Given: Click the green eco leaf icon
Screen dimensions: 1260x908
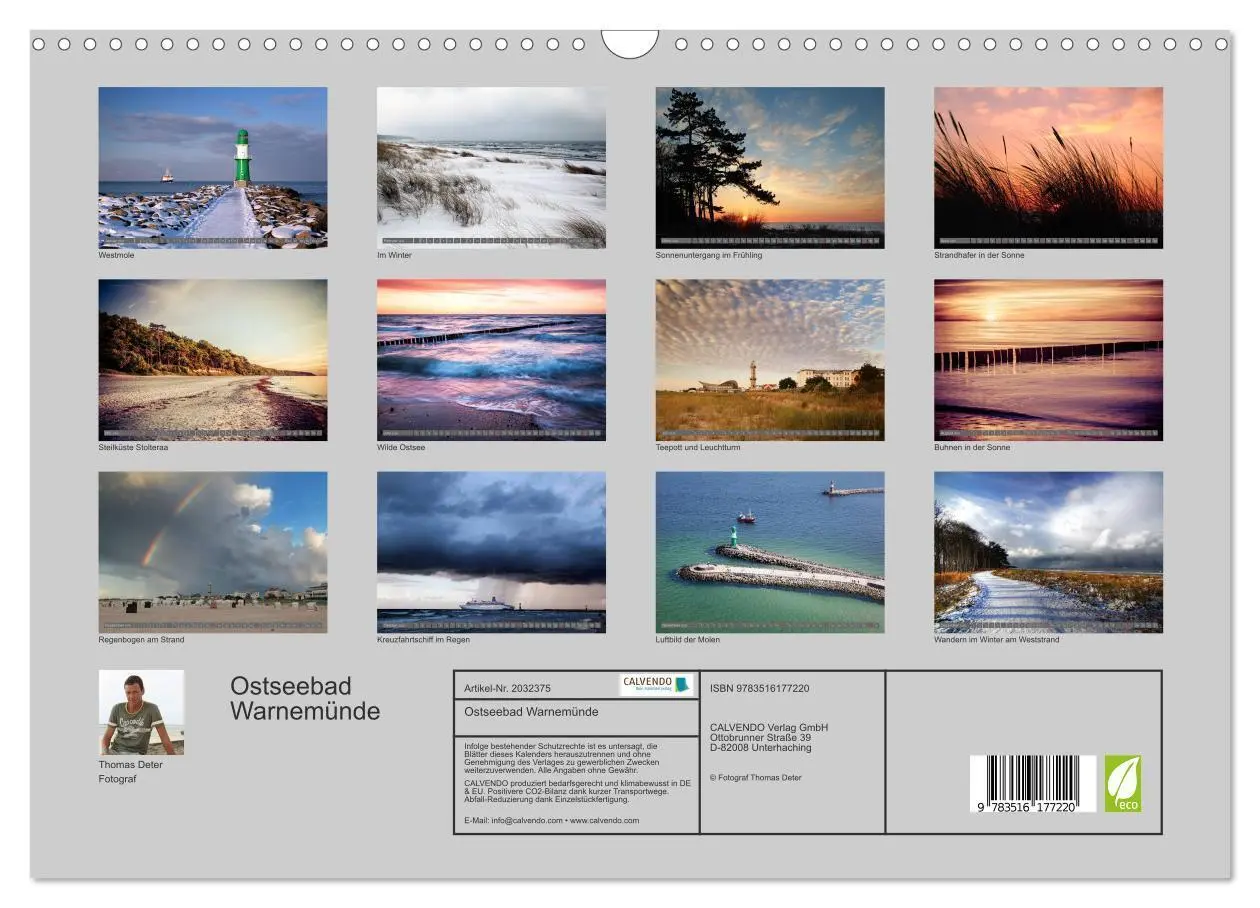Looking at the screenshot, I should pyautogui.click(x=1123, y=783).
